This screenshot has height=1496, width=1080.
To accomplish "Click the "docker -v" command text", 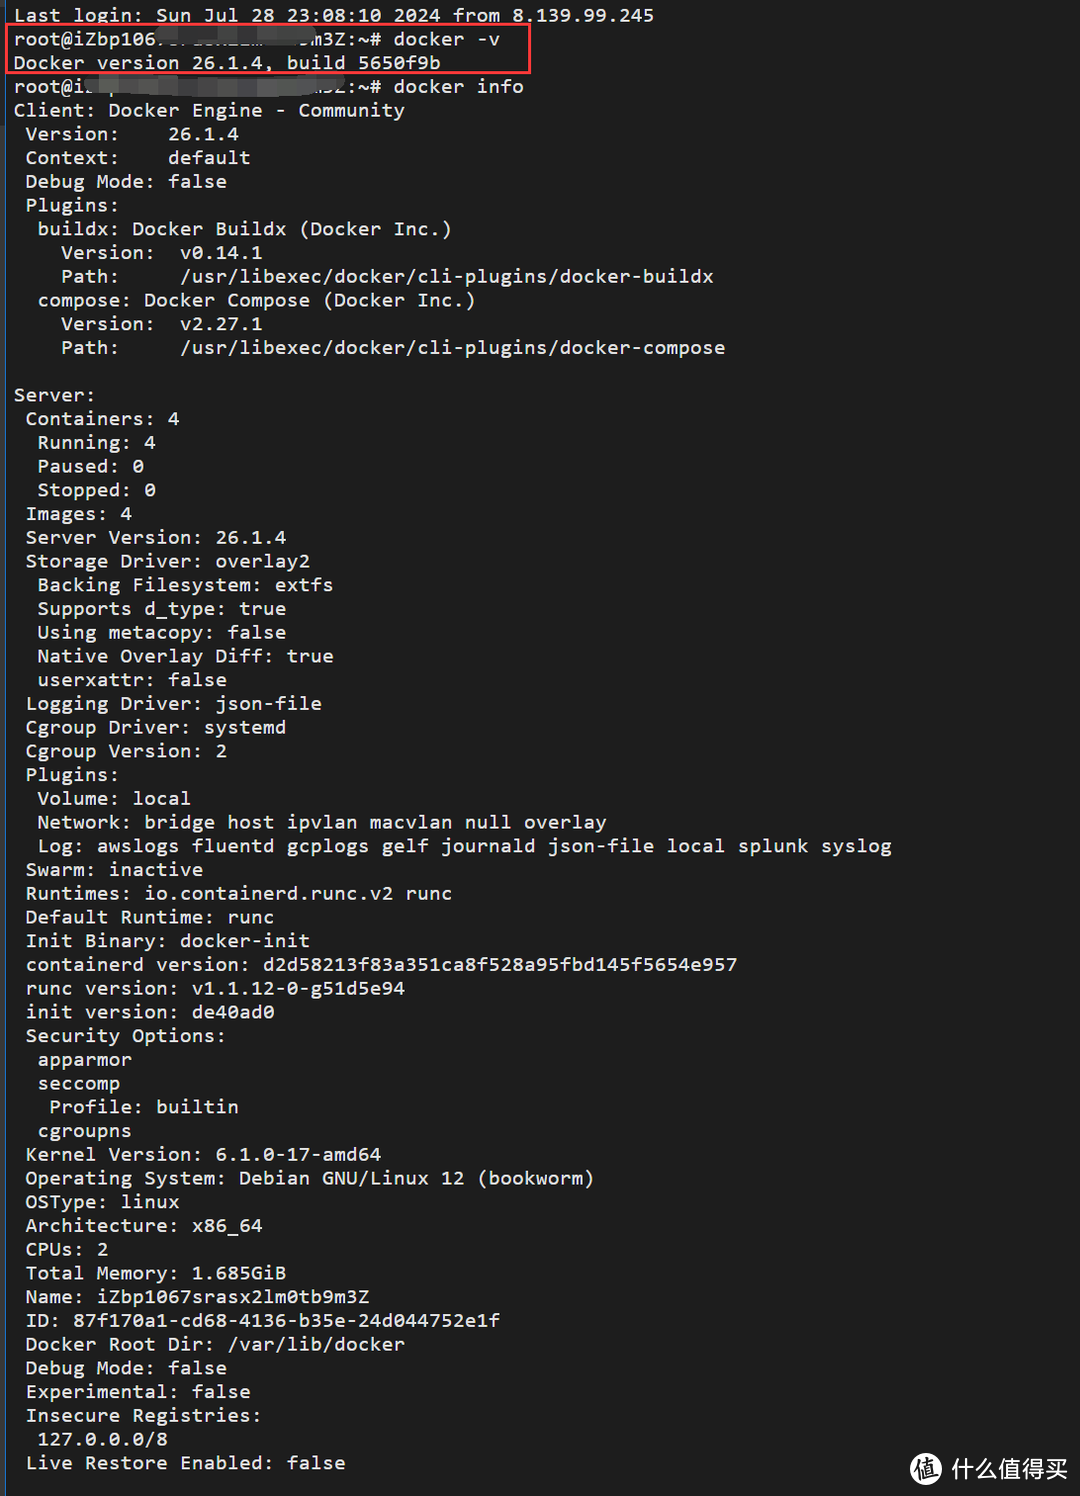I will click(446, 39).
